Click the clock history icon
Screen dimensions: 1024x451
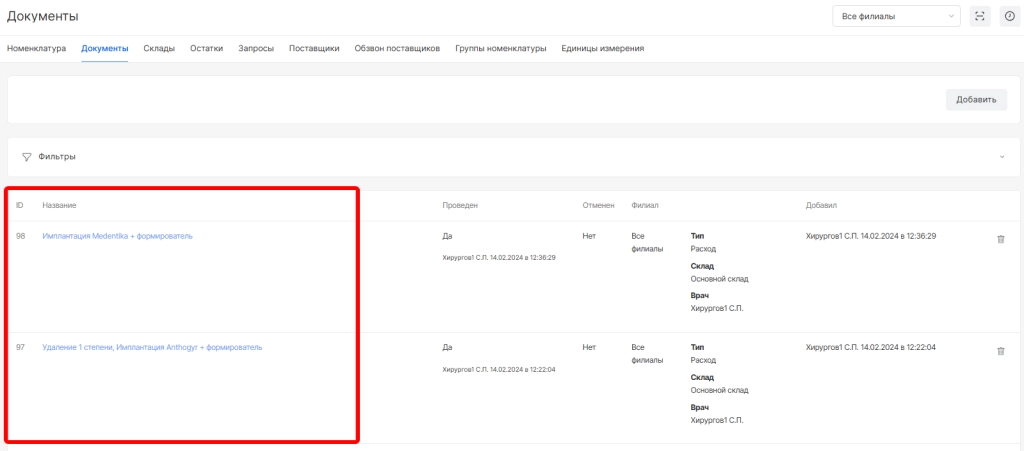[x=1009, y=16]
